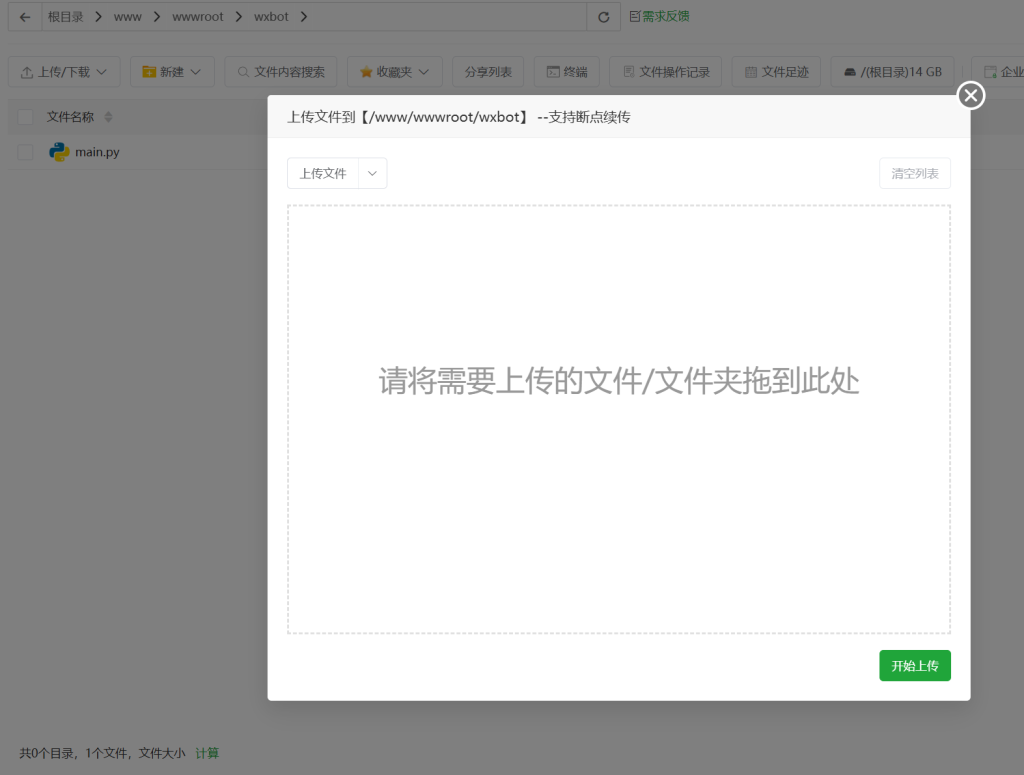The width and height of the screenshot is (1024, 775).
Task: Open the 分享列表 share list
Action: pos(488,71)
